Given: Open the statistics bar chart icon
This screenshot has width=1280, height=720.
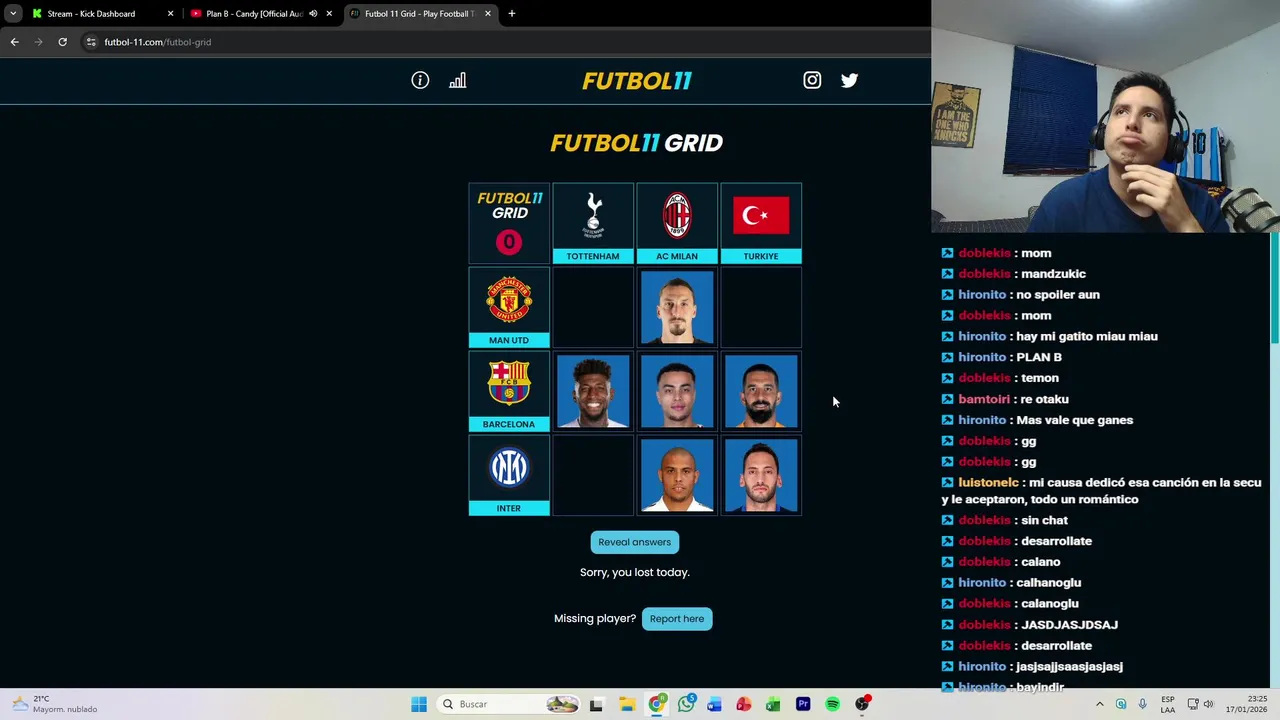Looking at the screenshot, I should click(x=457, y=80).
